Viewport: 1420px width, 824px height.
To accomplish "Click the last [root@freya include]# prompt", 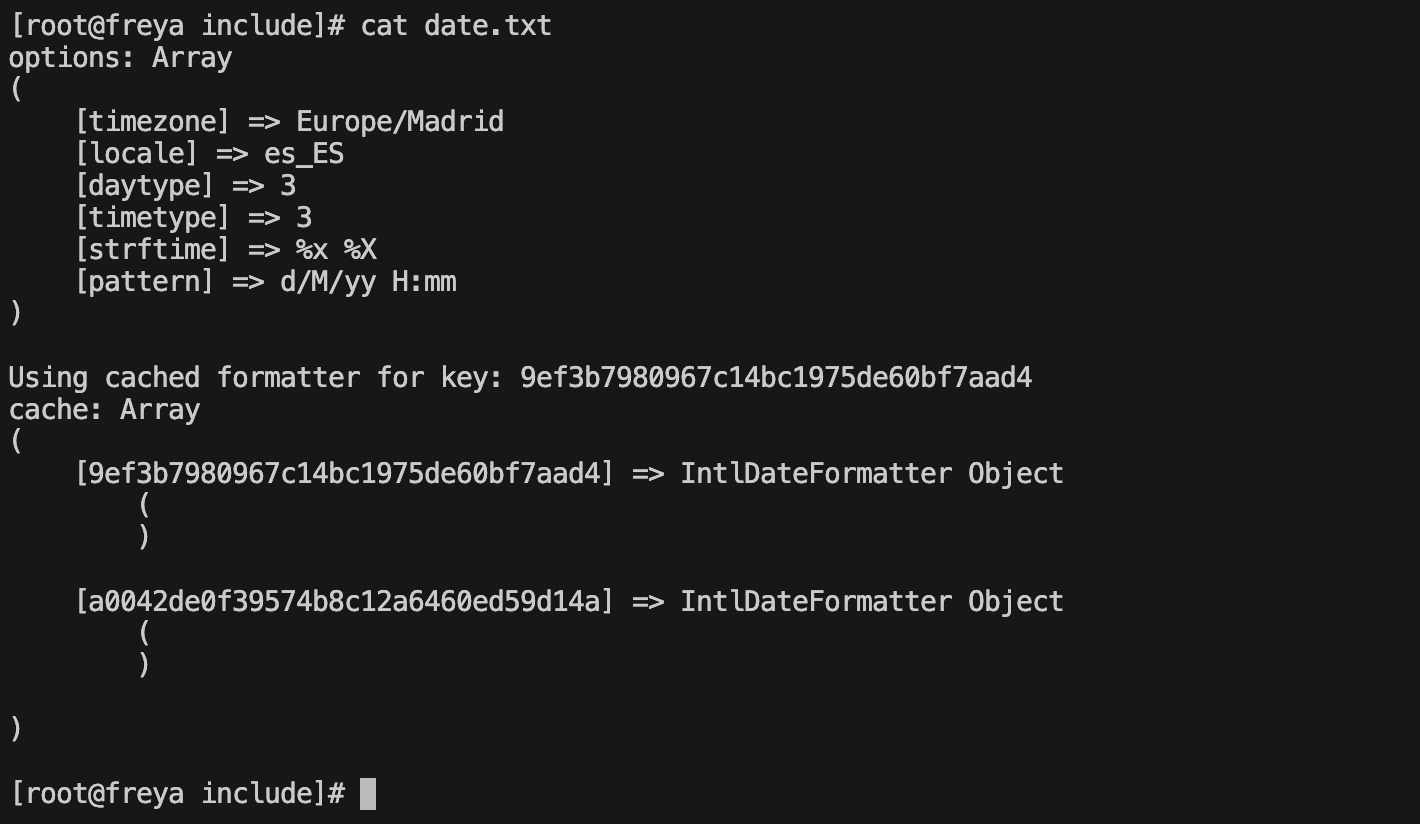I will (x=177, y=793).
